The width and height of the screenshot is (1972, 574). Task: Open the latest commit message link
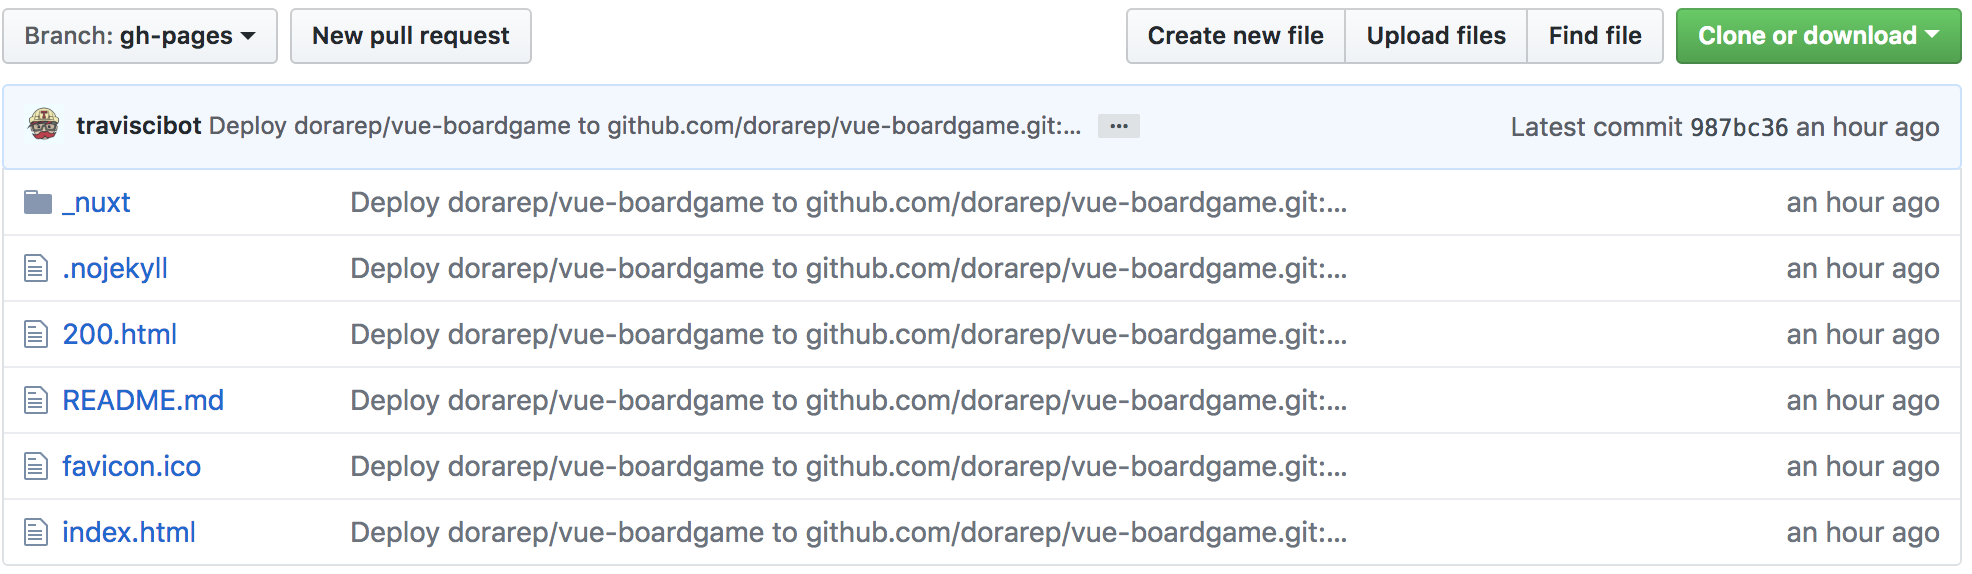tap(645, 125)
